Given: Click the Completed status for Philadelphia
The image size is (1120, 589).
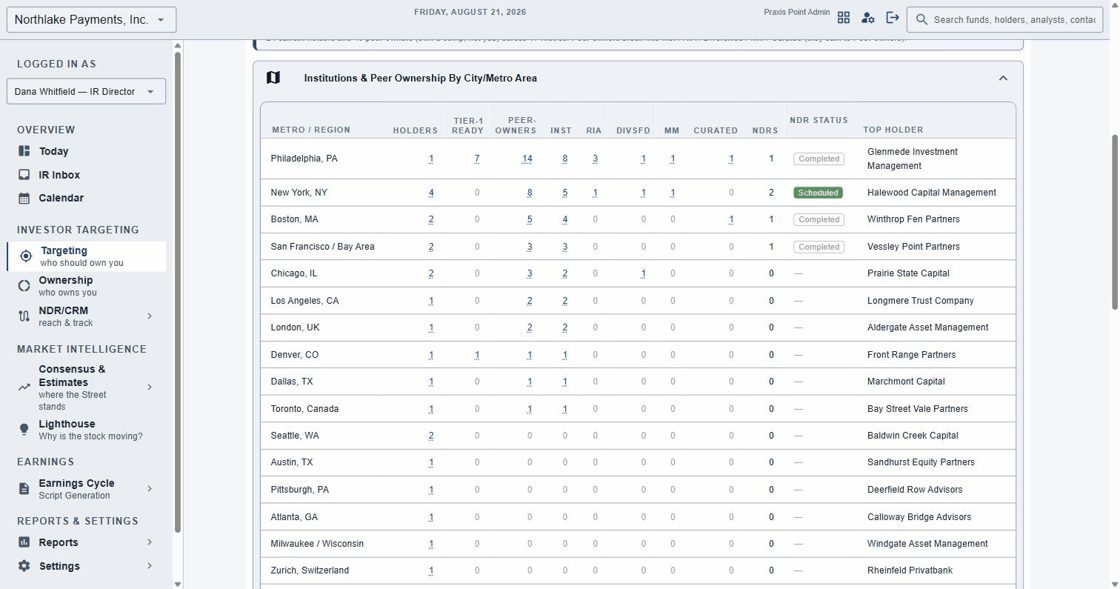Looking at the screenshot, I should tap(819, 159).
